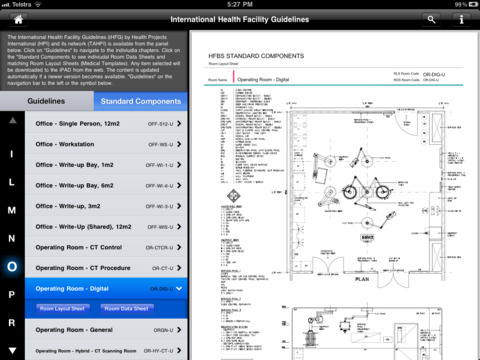Tap the Wi-Fi status icon
The height and width of the screenshot is (360, 480).
point(38,5)
